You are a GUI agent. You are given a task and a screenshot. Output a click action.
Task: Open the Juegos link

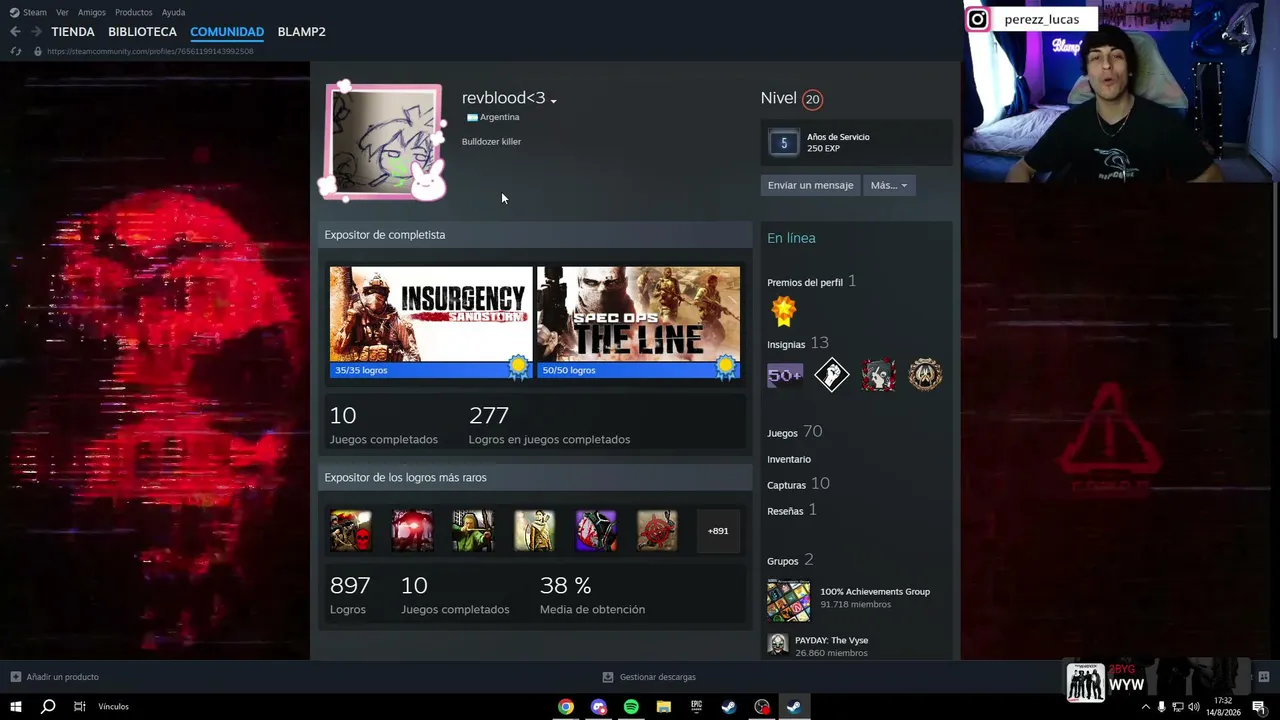pos(782,433)
